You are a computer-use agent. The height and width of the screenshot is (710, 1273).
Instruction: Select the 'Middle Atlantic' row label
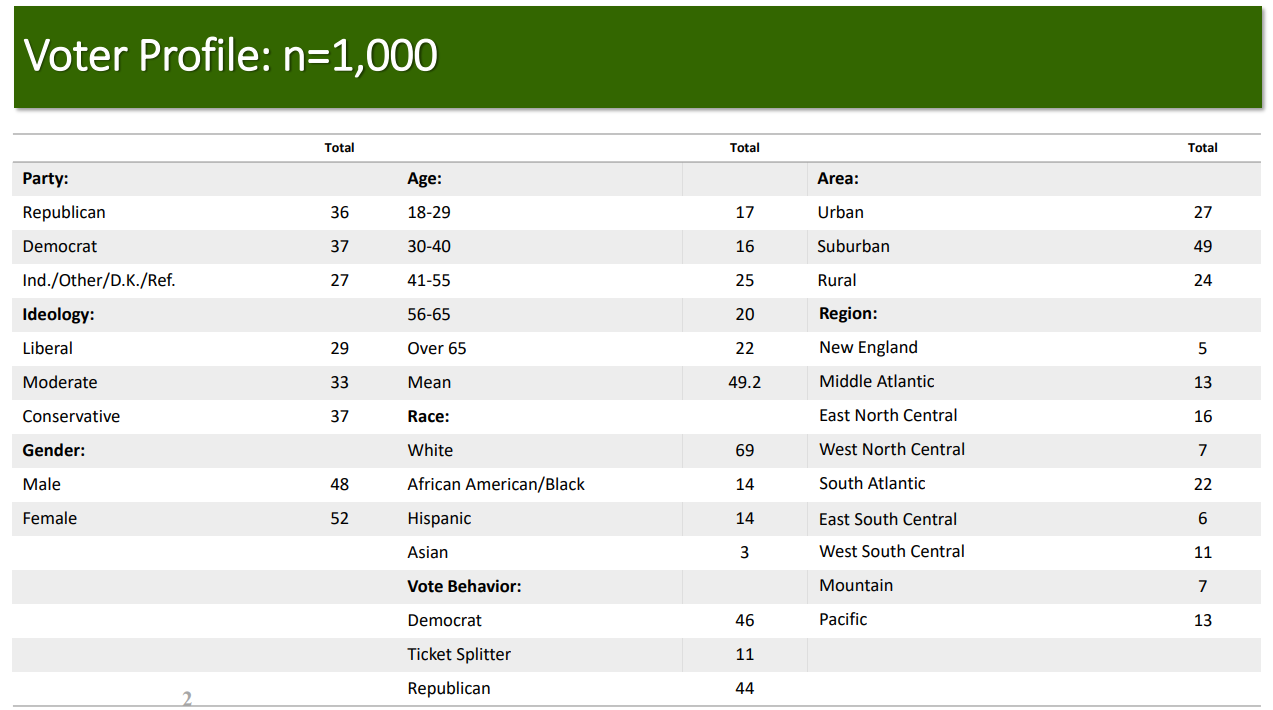877,382
